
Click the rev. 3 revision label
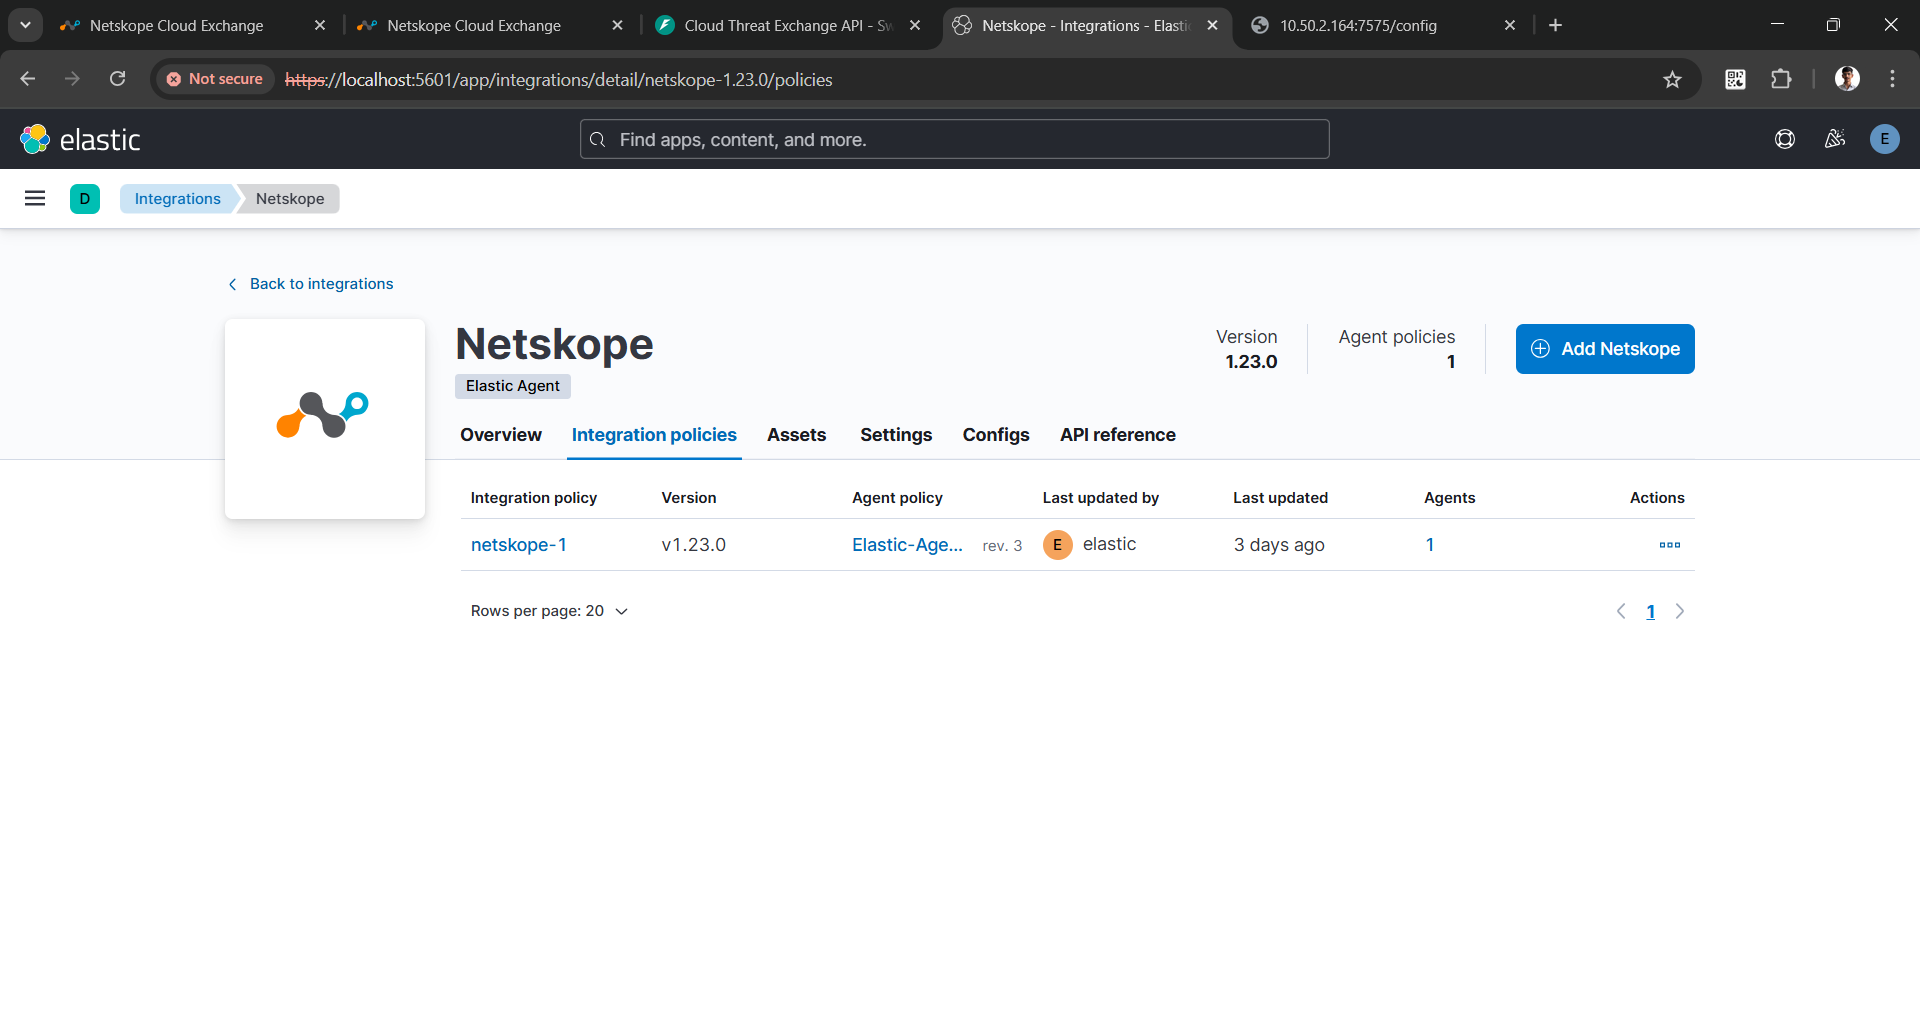click(x=1002, y=546)
